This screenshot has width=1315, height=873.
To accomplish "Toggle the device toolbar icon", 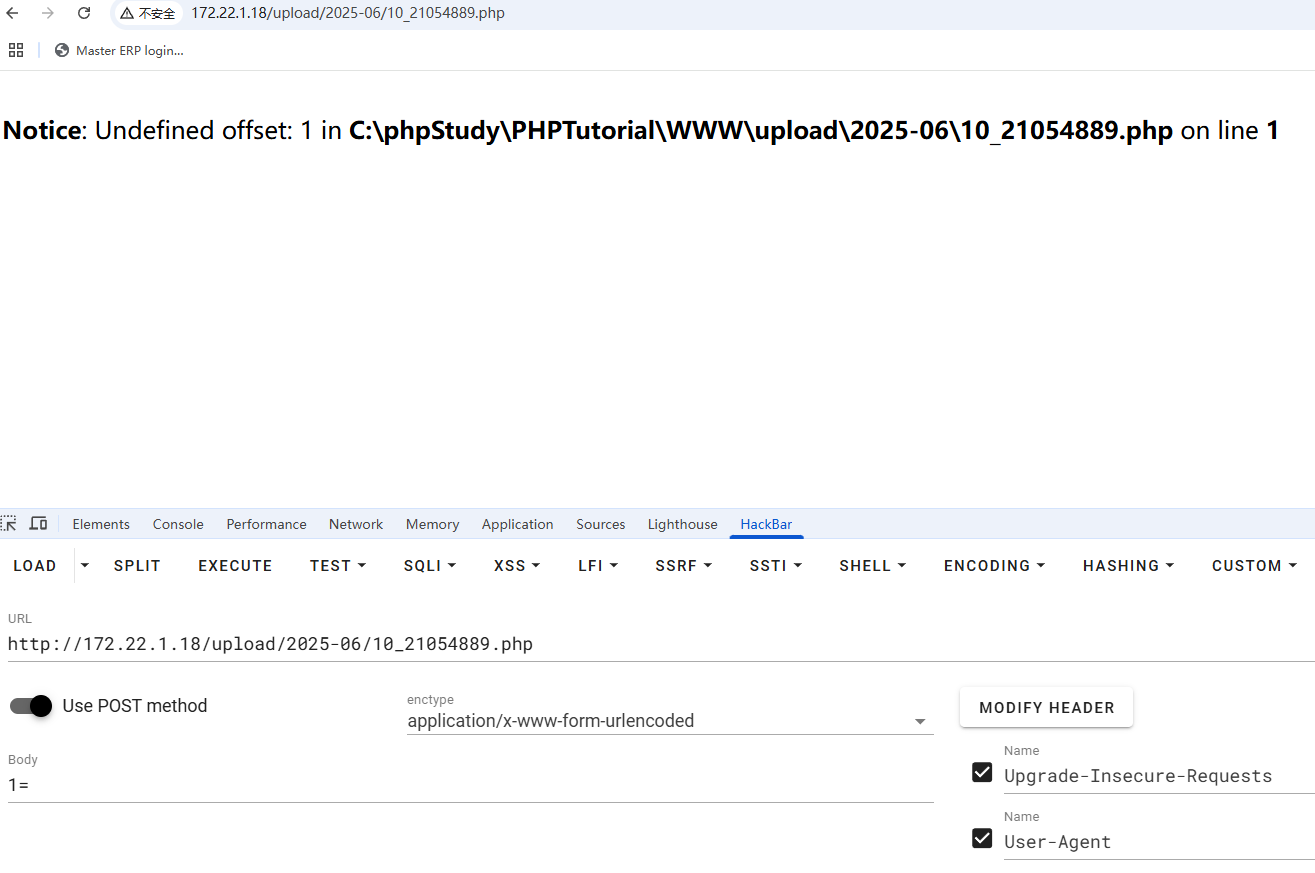I will coord(38,523).
